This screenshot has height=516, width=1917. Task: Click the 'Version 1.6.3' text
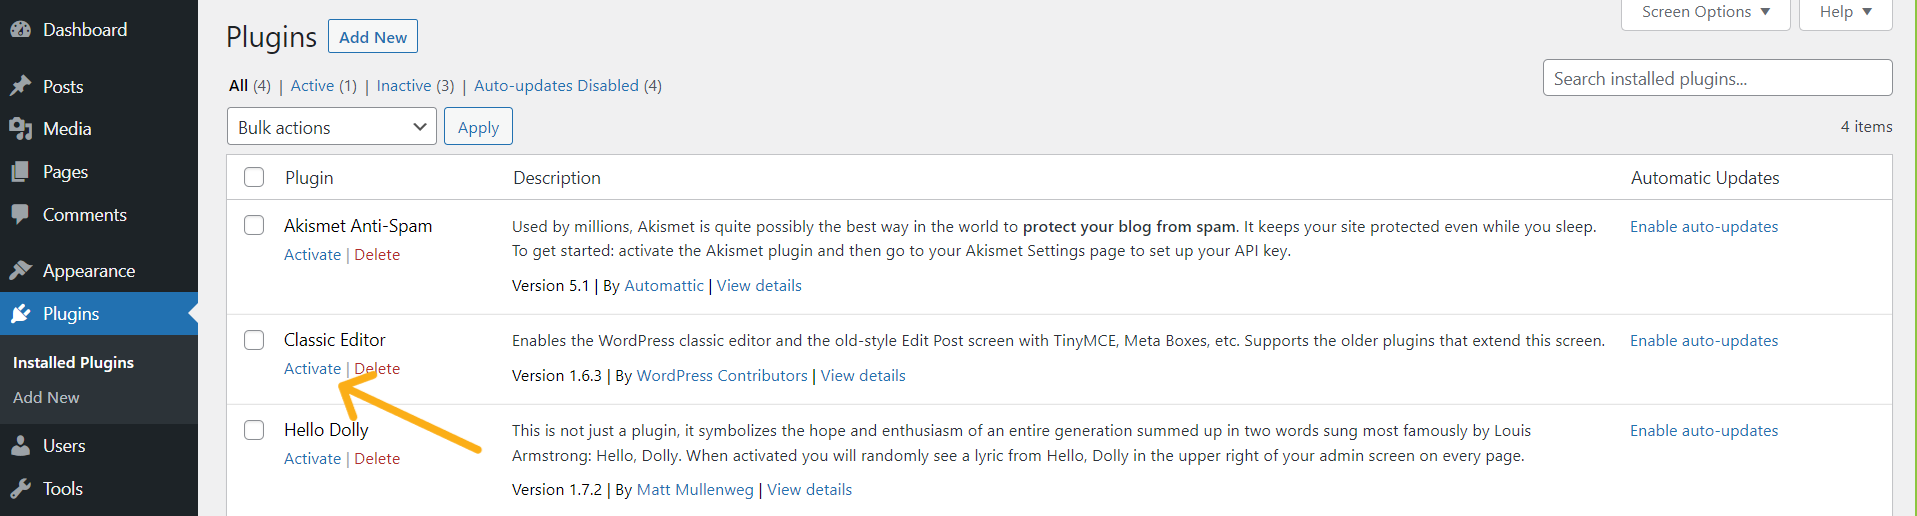tap(557, 376)
